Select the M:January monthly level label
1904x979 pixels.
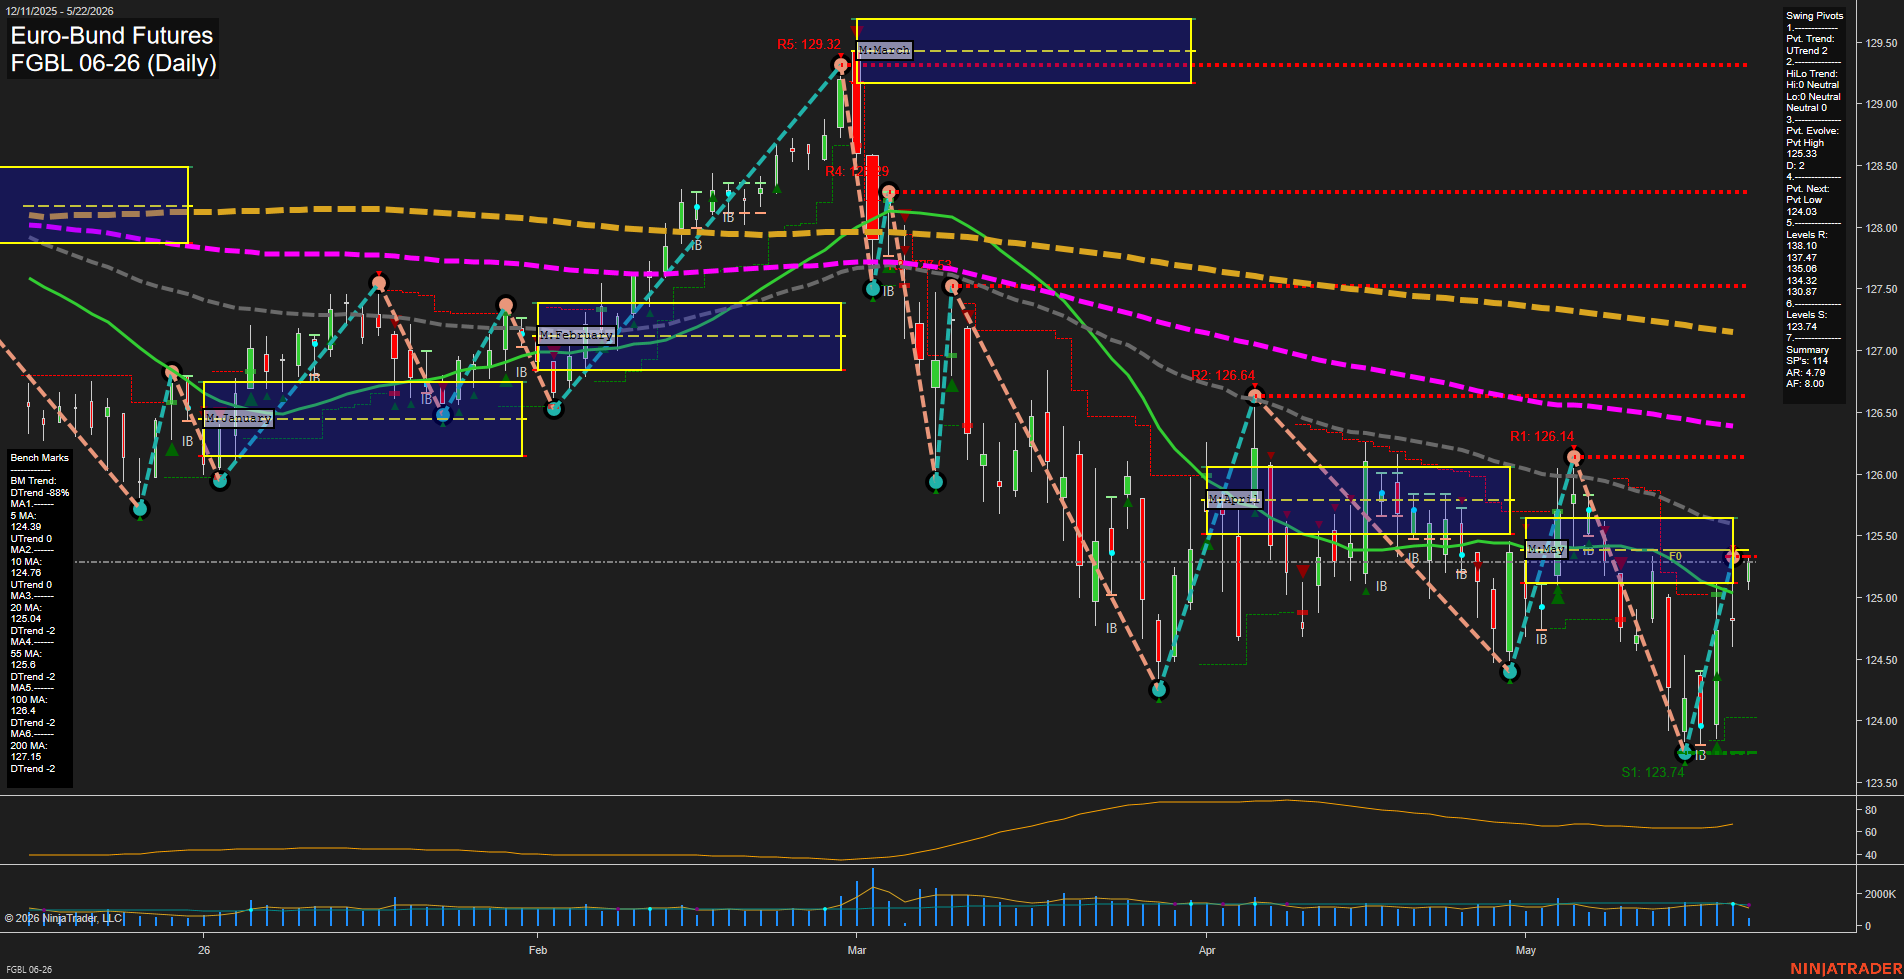[x=238, y=418]
